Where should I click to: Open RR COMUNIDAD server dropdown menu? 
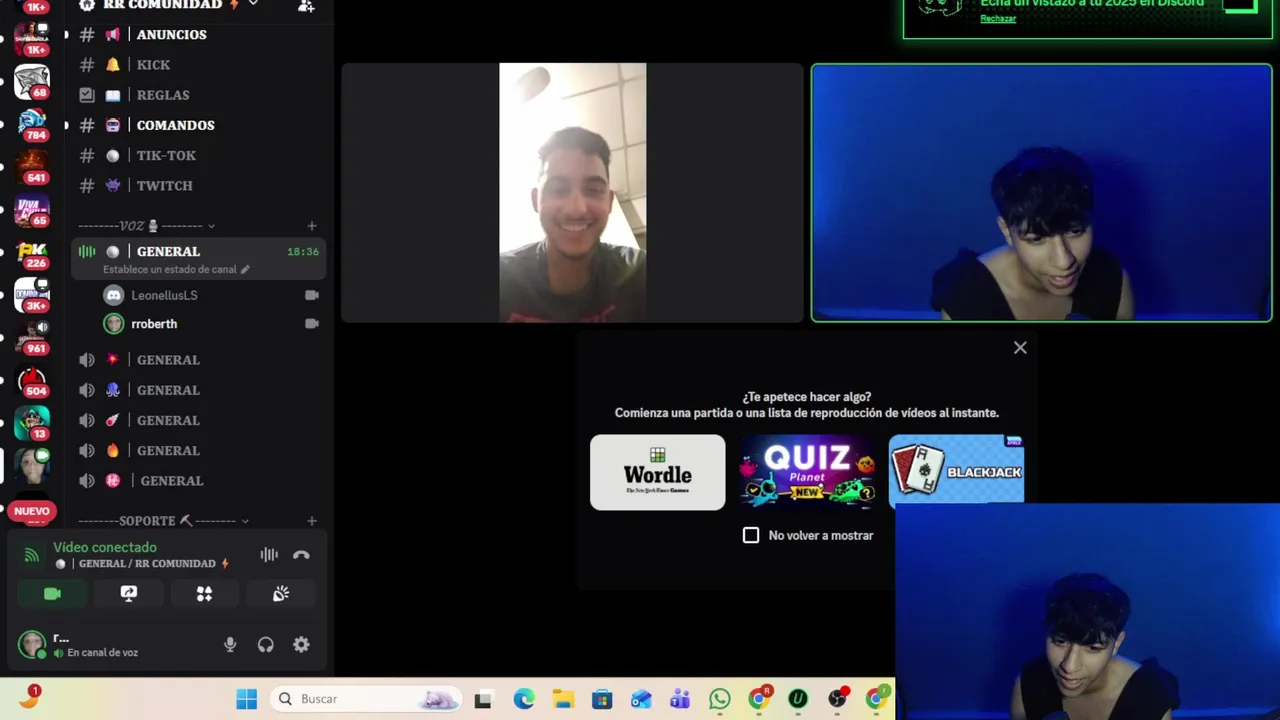tap(170, 5)
